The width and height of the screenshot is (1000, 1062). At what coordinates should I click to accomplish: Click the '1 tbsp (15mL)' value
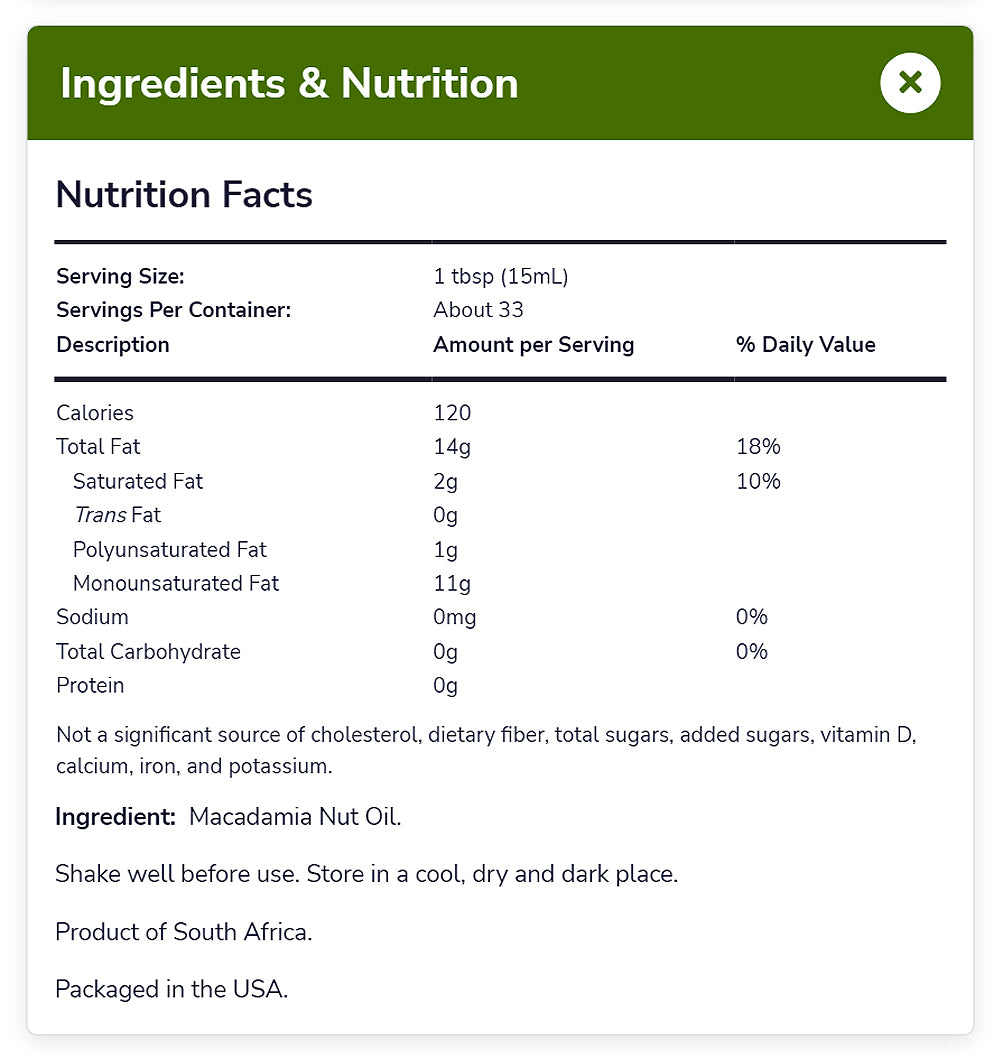pyautogui.click(x=500, y=276)
